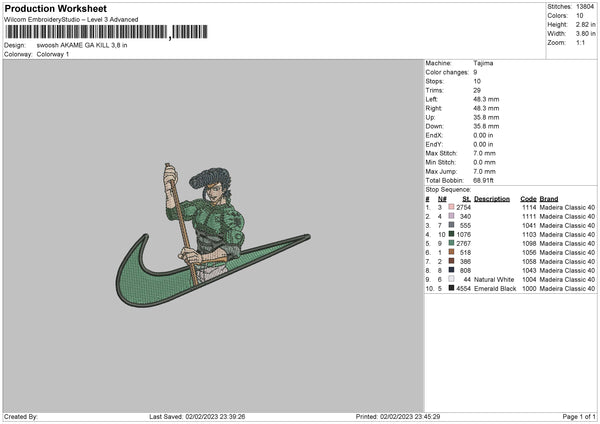Click the navy swatch for code 1043
Screen dimensions: 600x424
[451, 270]
